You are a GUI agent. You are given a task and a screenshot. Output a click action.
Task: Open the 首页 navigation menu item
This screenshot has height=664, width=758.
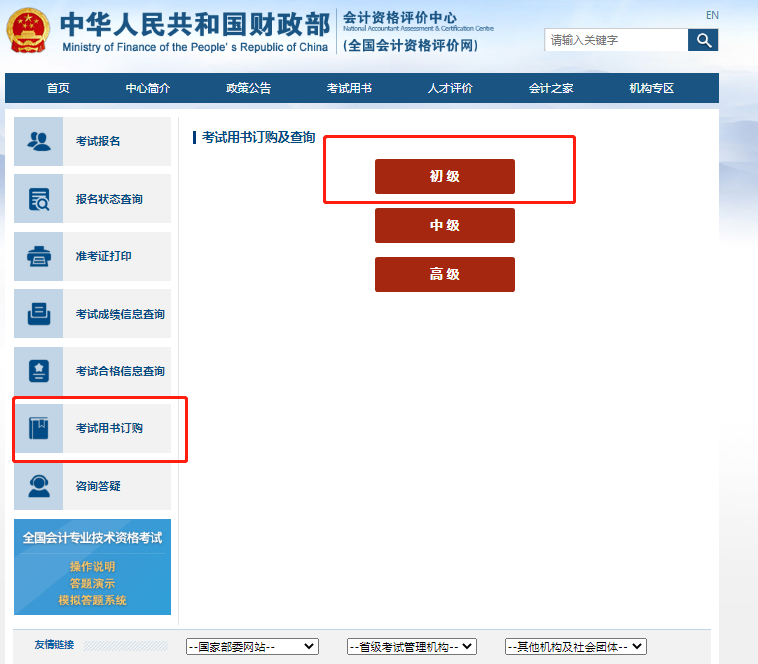[x=58, y=88]
